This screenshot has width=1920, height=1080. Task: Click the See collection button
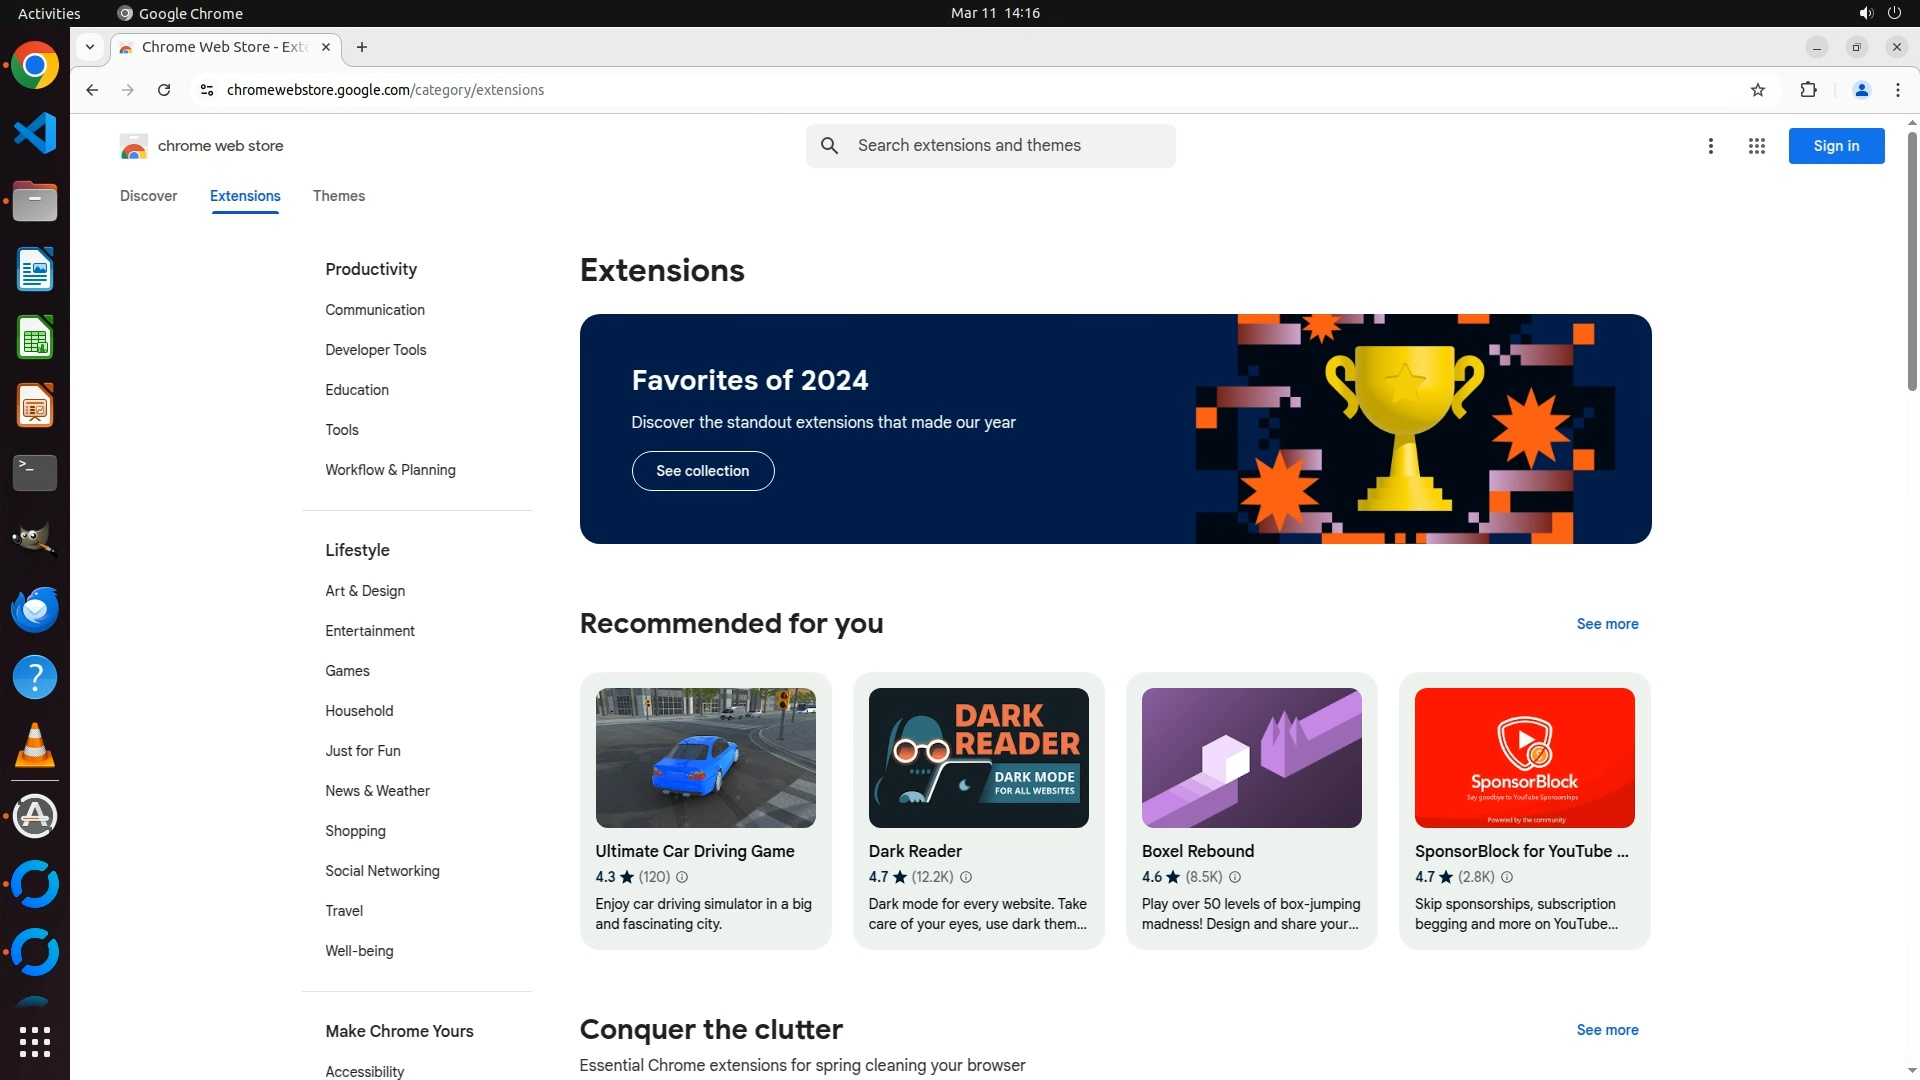point(702,471)
